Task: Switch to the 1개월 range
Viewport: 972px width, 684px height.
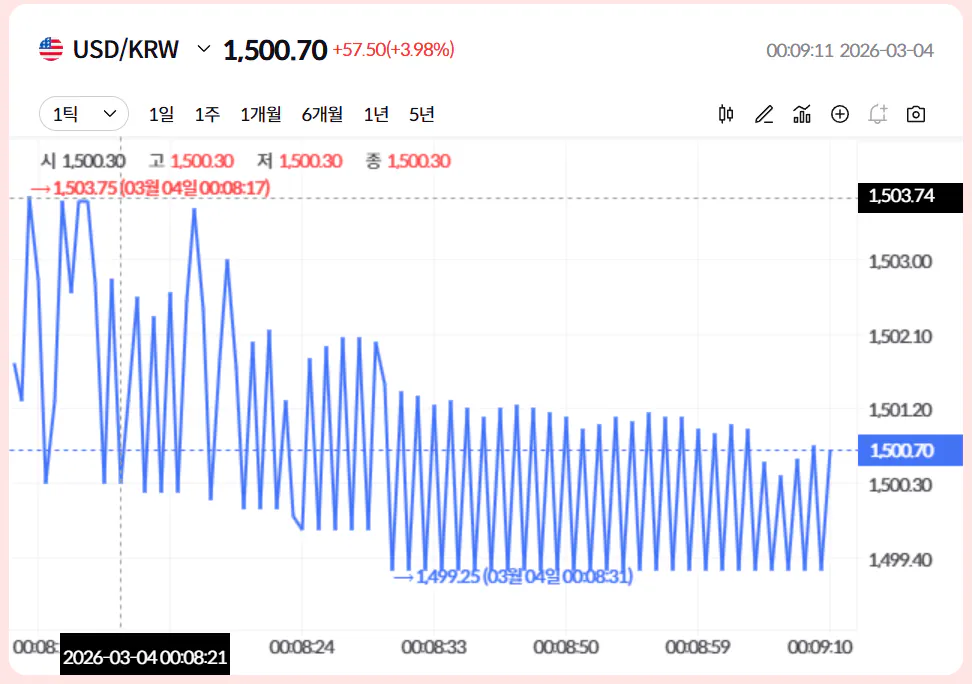Action: click(x=261, y=114)
